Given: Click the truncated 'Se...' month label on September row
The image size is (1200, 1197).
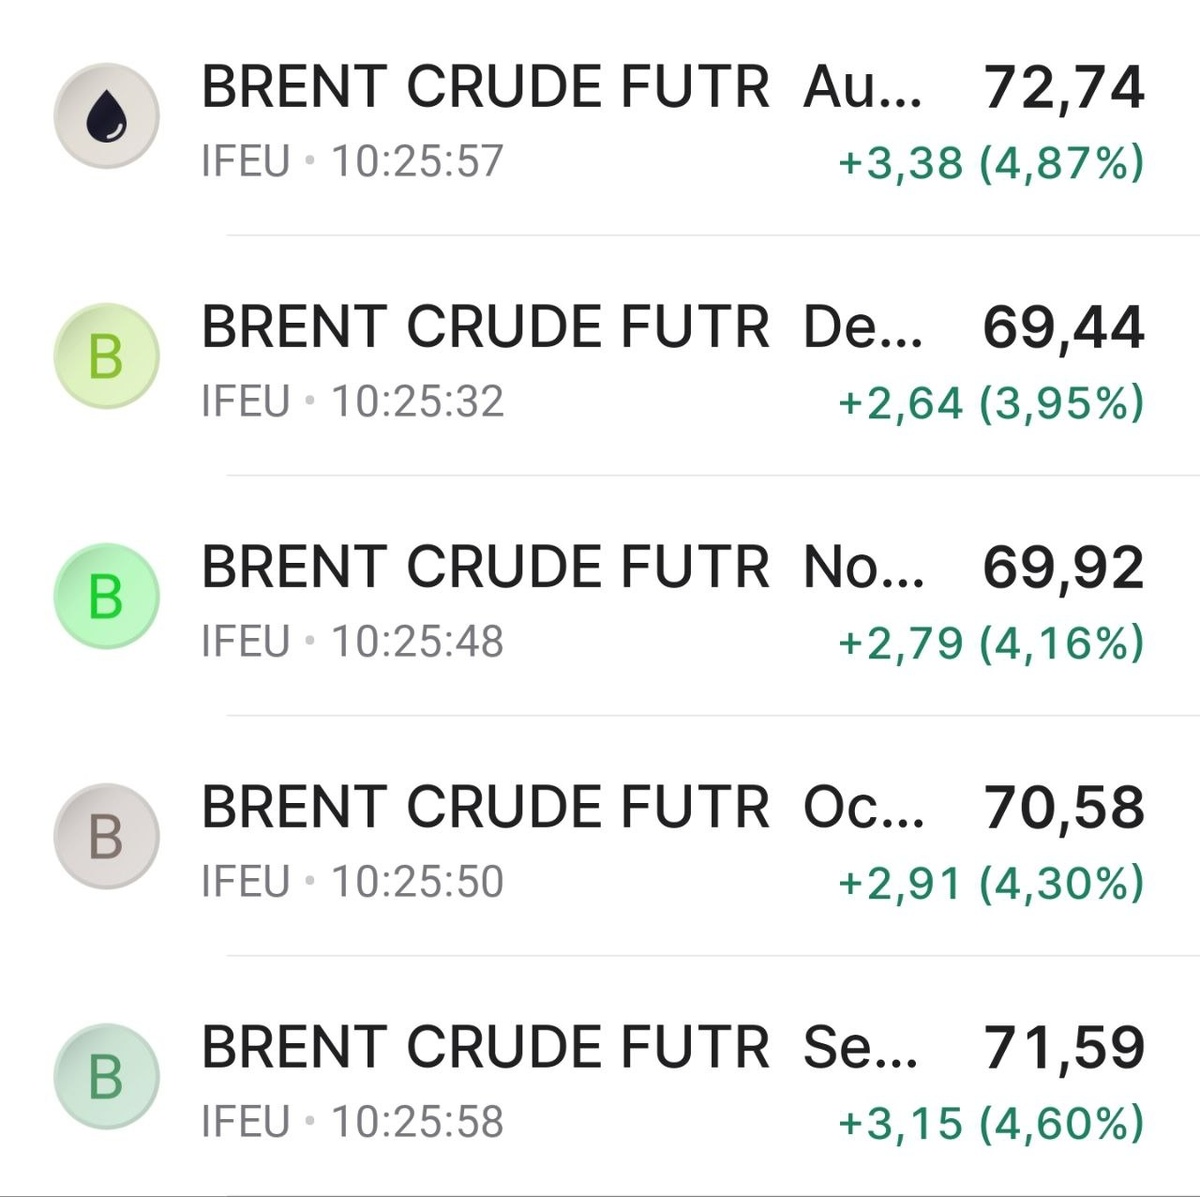Looking at the screenshot, I should point(866,1046).
